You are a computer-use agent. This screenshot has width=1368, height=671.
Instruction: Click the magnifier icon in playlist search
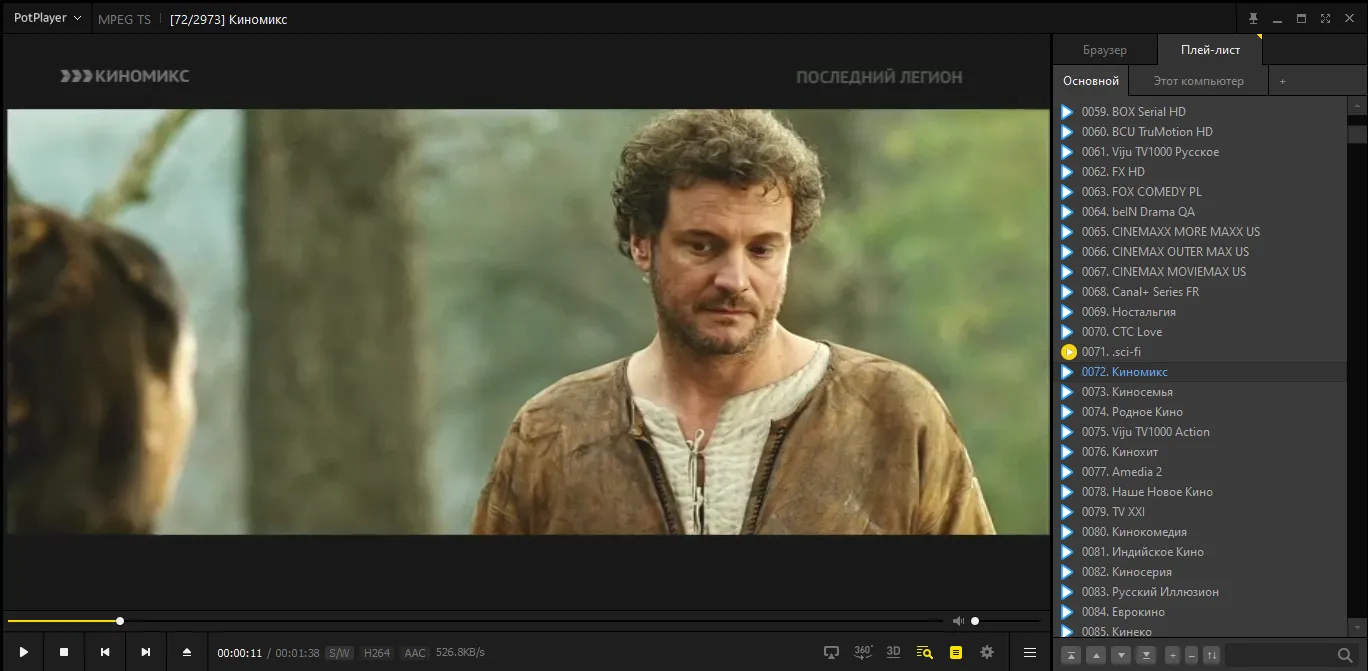[1345, 655]
